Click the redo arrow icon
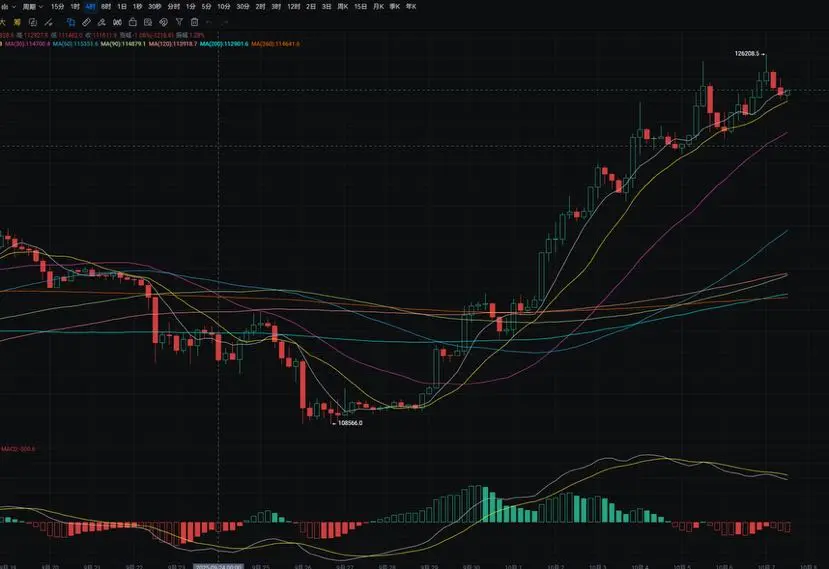Screen dimensions: 829x569 click(x=224, y=22)
